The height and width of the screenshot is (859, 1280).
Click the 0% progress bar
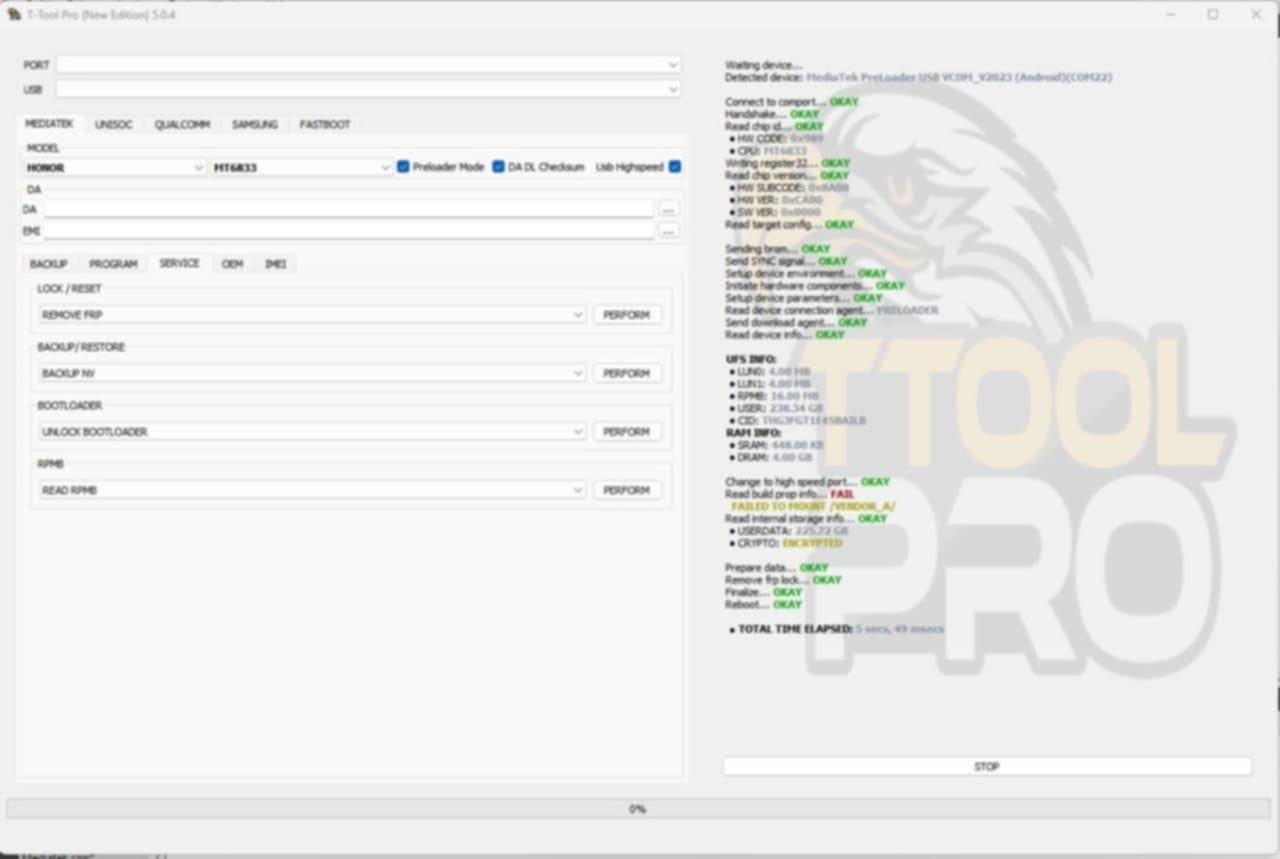coord(638,809)
